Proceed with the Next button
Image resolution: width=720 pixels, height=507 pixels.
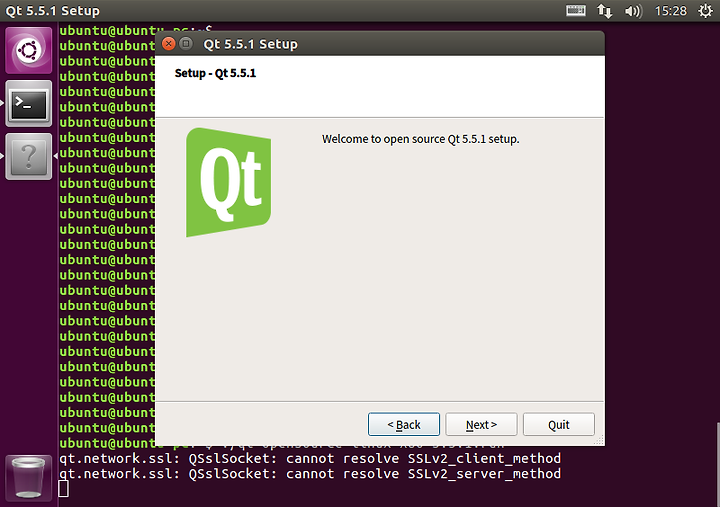point(481,424)
